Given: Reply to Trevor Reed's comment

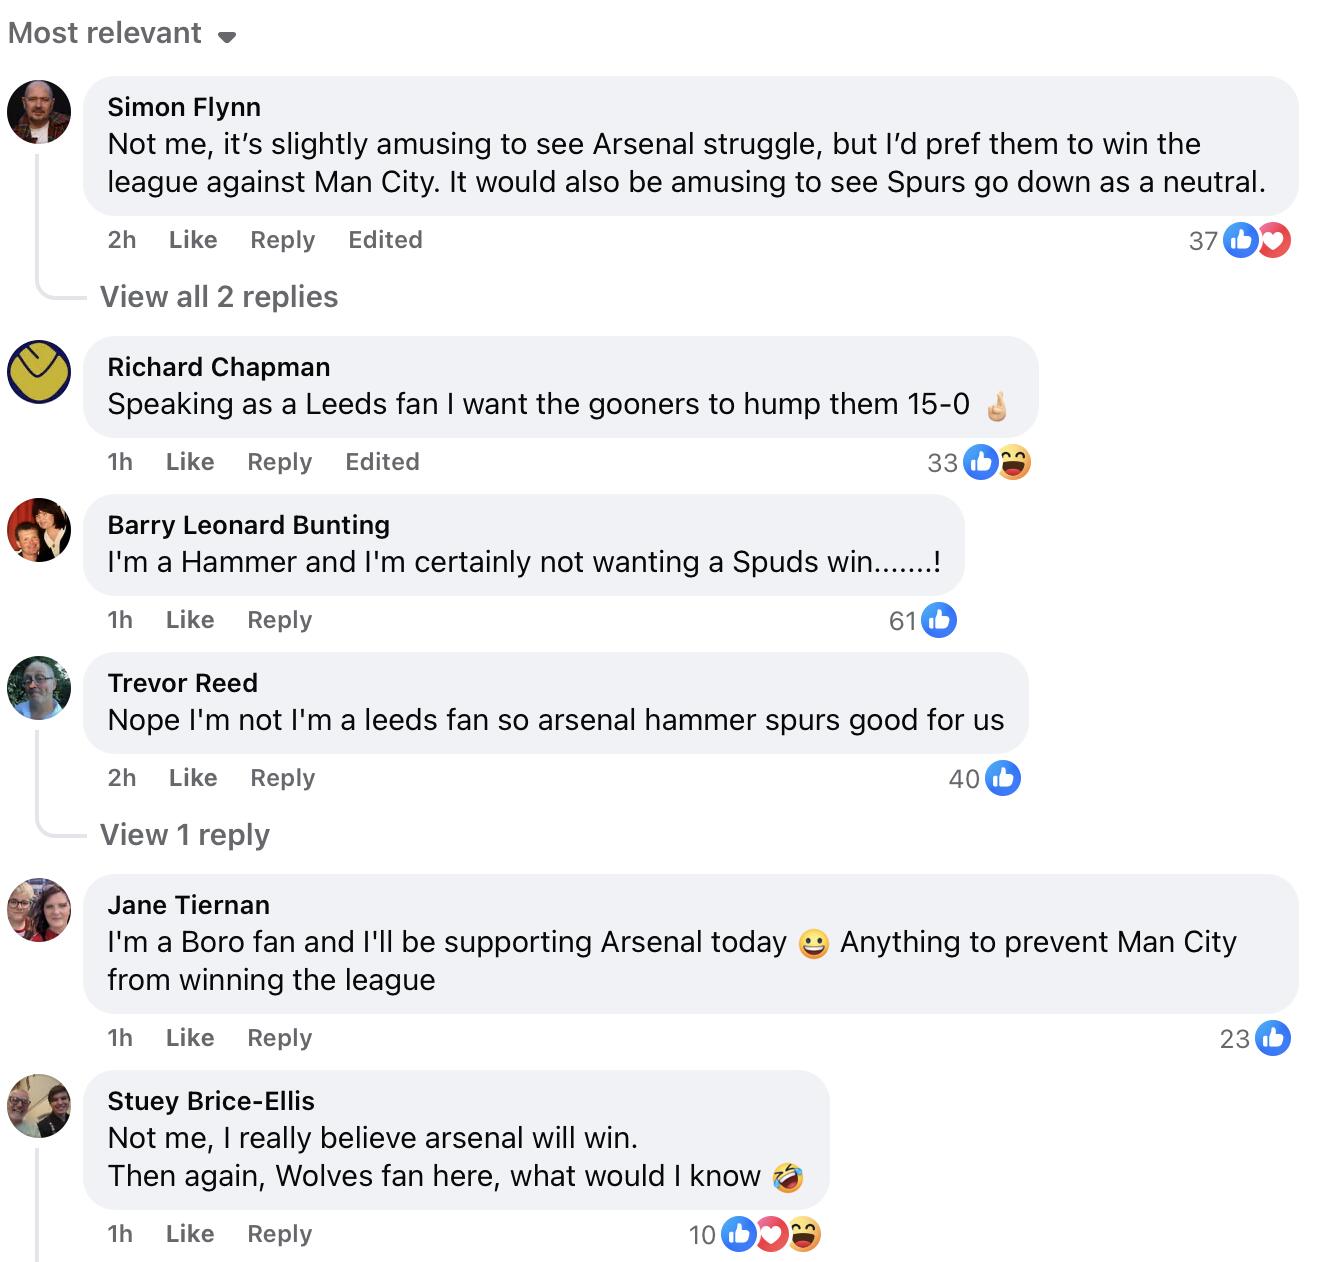Looking at the screenshot, I should click(283, 778).
